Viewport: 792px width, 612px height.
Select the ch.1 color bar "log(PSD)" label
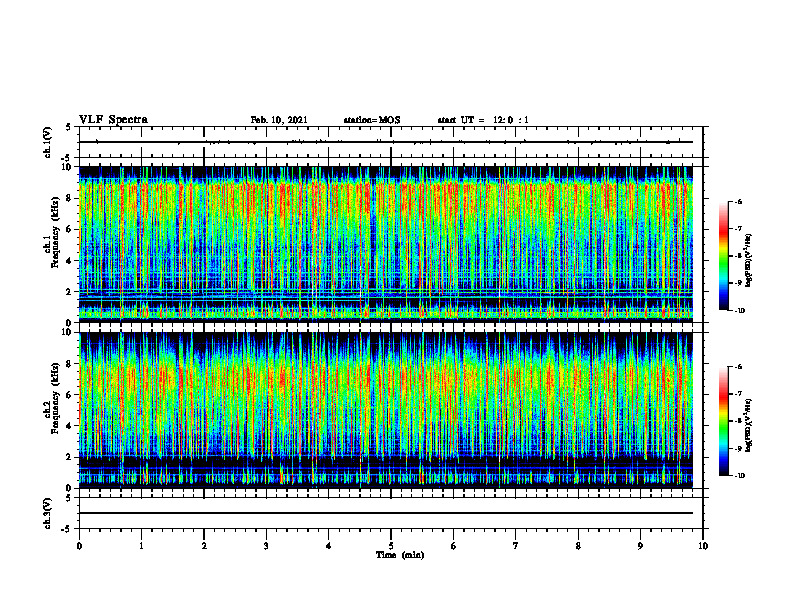[749, 261]
